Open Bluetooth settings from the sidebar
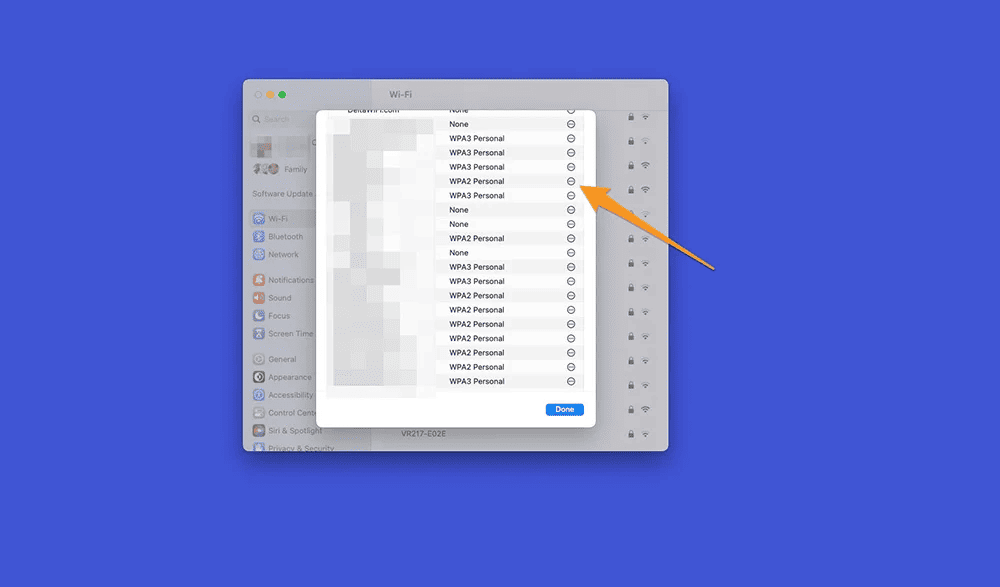This screenshot has width=1000, height=587. tap(284, 237)
